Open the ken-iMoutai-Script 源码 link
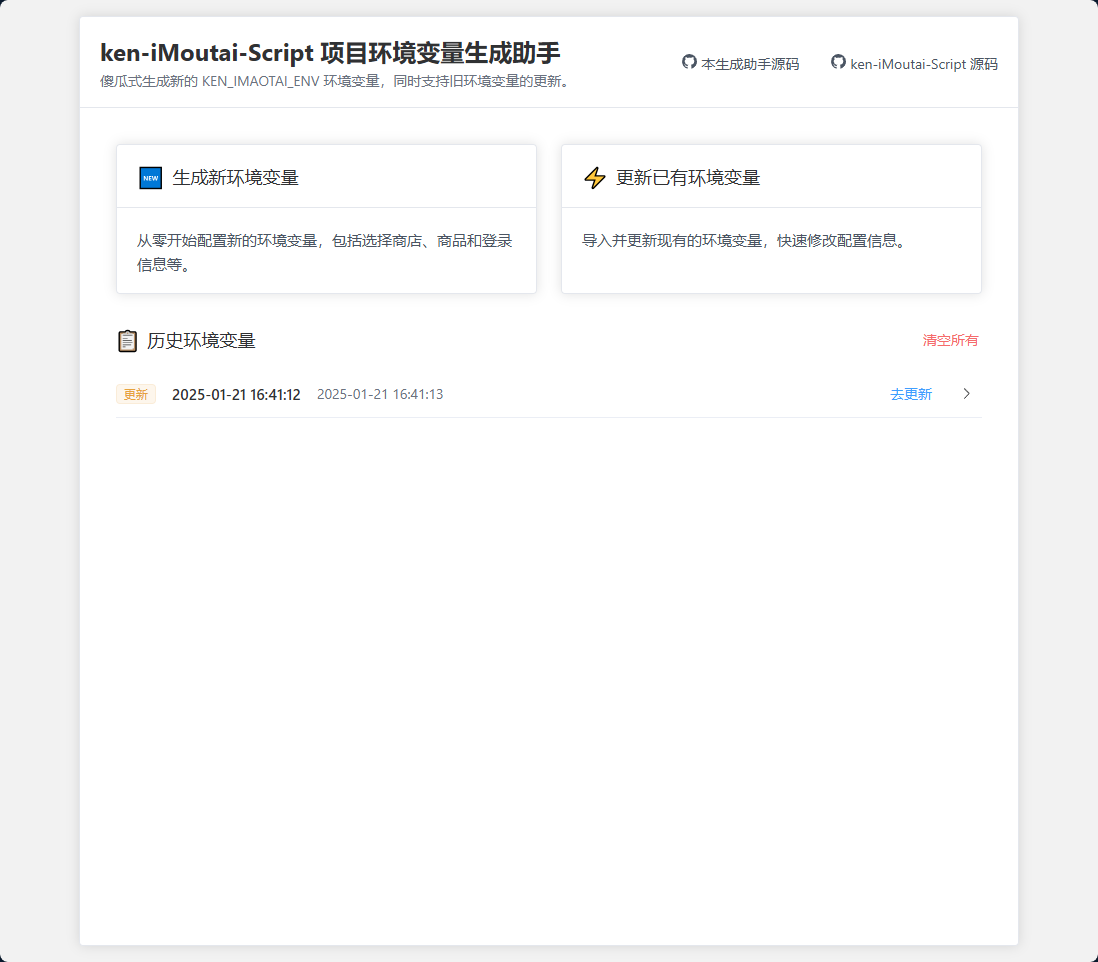 [924, 64]
